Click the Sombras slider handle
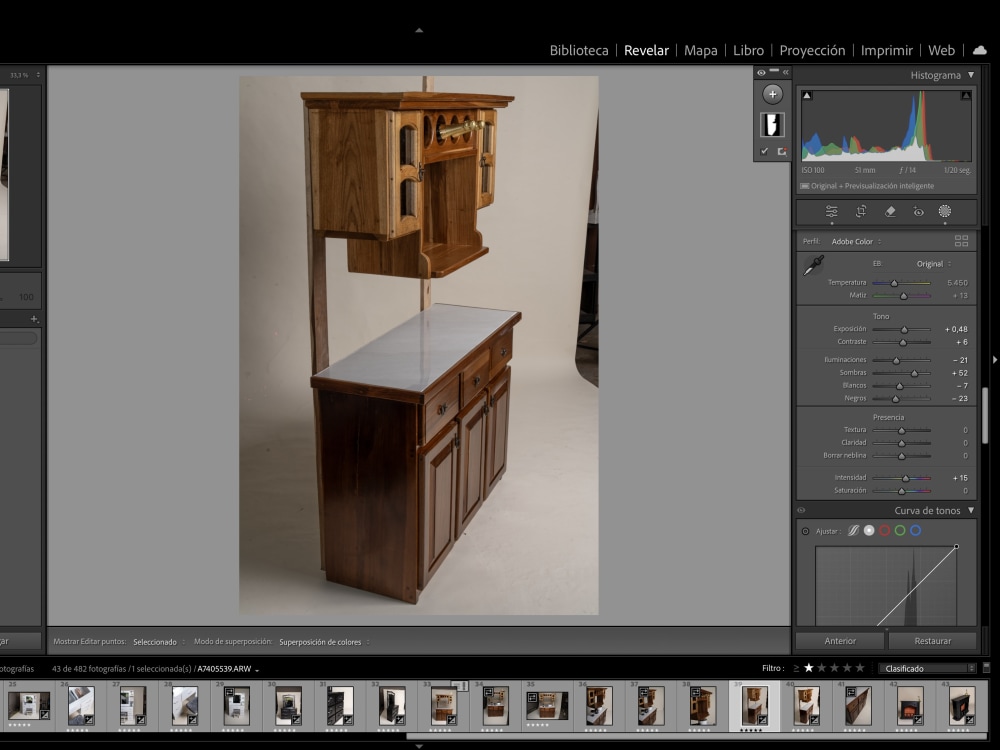Image resolution: width=1000 pixels, height=750 pixels. click(914, 373)
